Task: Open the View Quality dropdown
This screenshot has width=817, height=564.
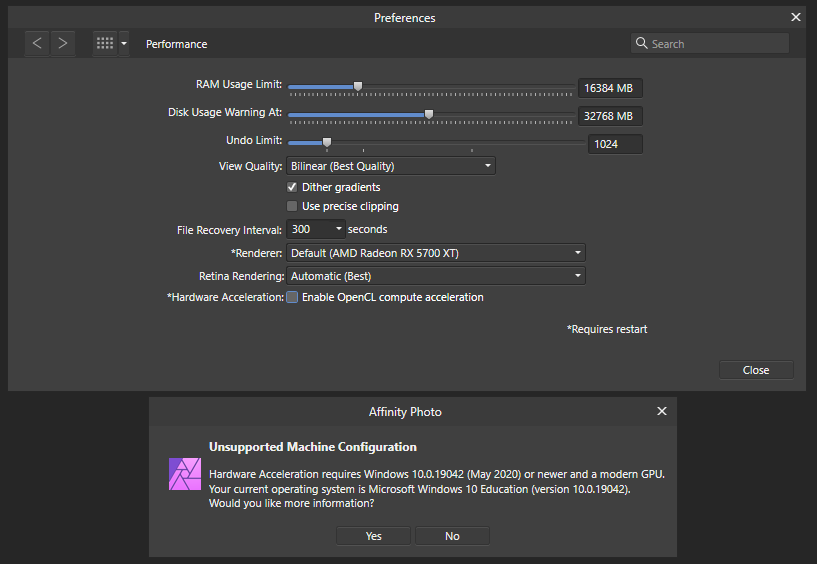Action: [391, 166]
